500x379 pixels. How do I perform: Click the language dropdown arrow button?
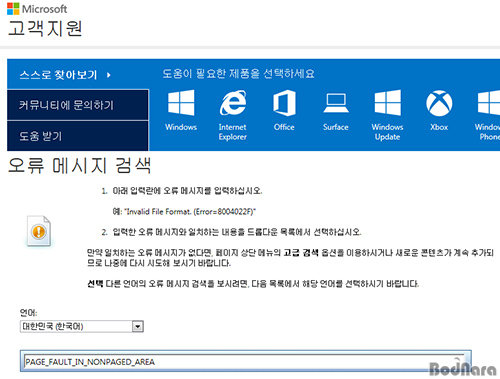click(138, 326)
